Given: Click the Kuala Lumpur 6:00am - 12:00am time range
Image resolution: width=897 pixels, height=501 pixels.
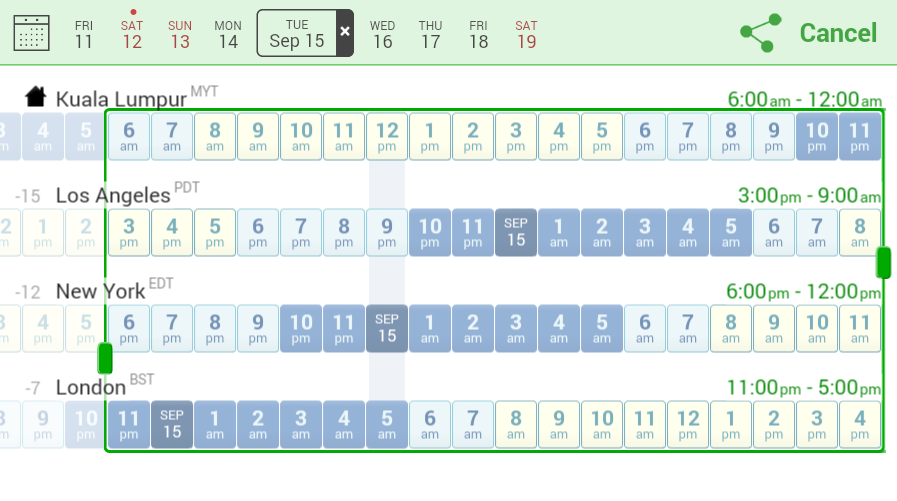Looking at the screenshot, I should pyautogui.click(x=804, y=100).
